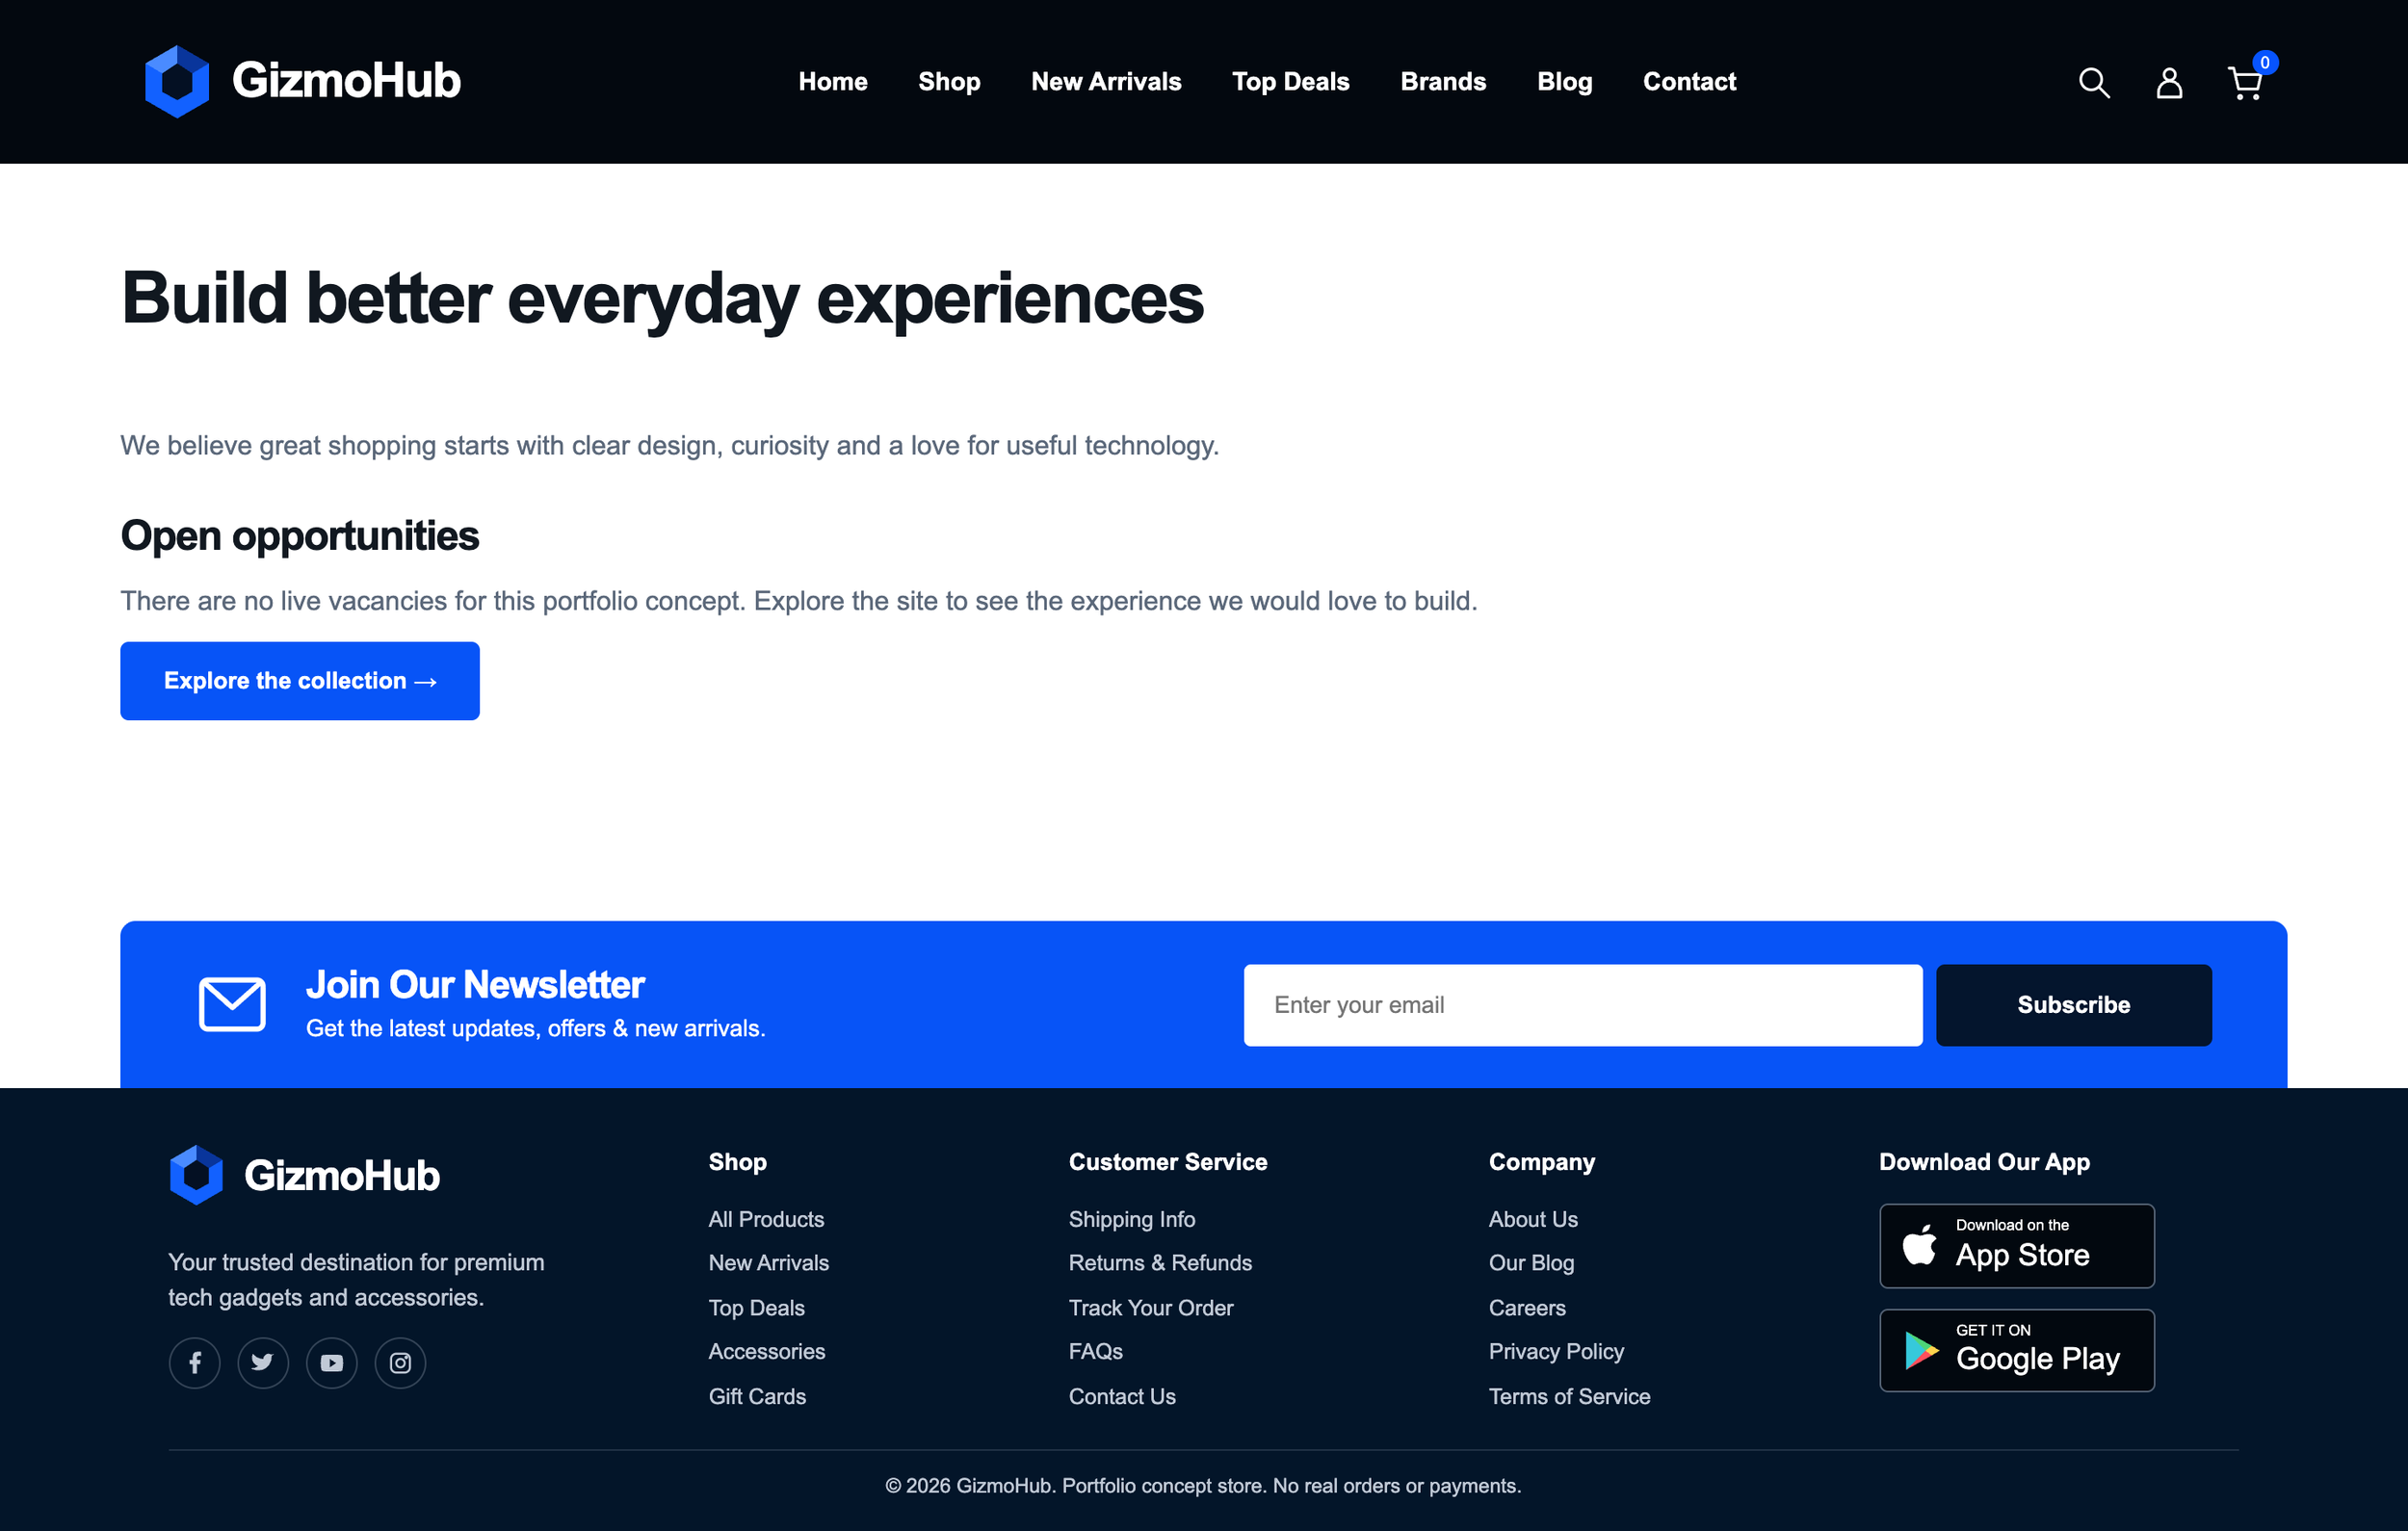Go to Home in navigation
Screen dimensions: 2408x1531
[x=833, y=82]
